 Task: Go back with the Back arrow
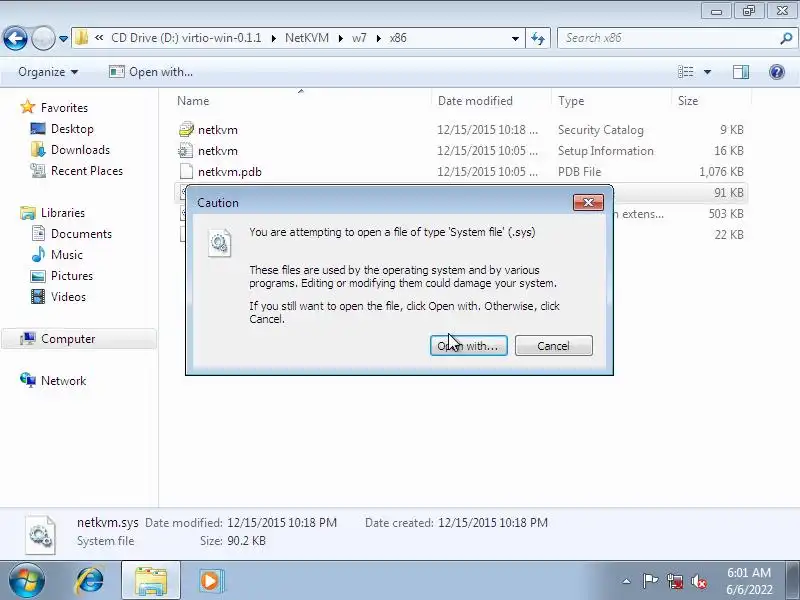pyautogui.click(x=15, y=38)
